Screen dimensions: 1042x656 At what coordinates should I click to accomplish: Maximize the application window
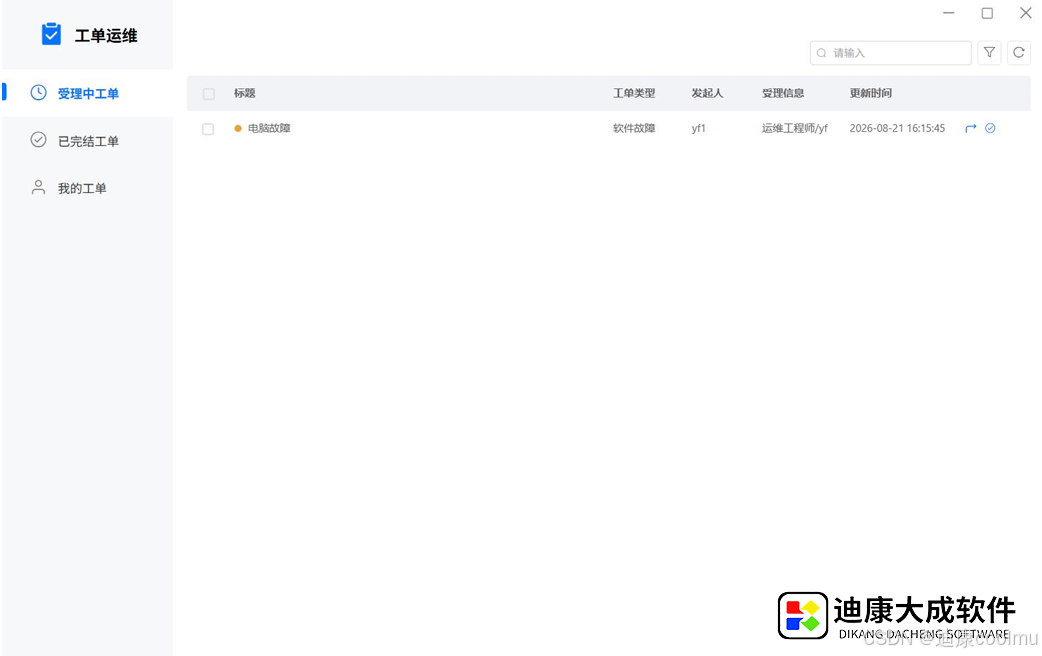(988, 13)
